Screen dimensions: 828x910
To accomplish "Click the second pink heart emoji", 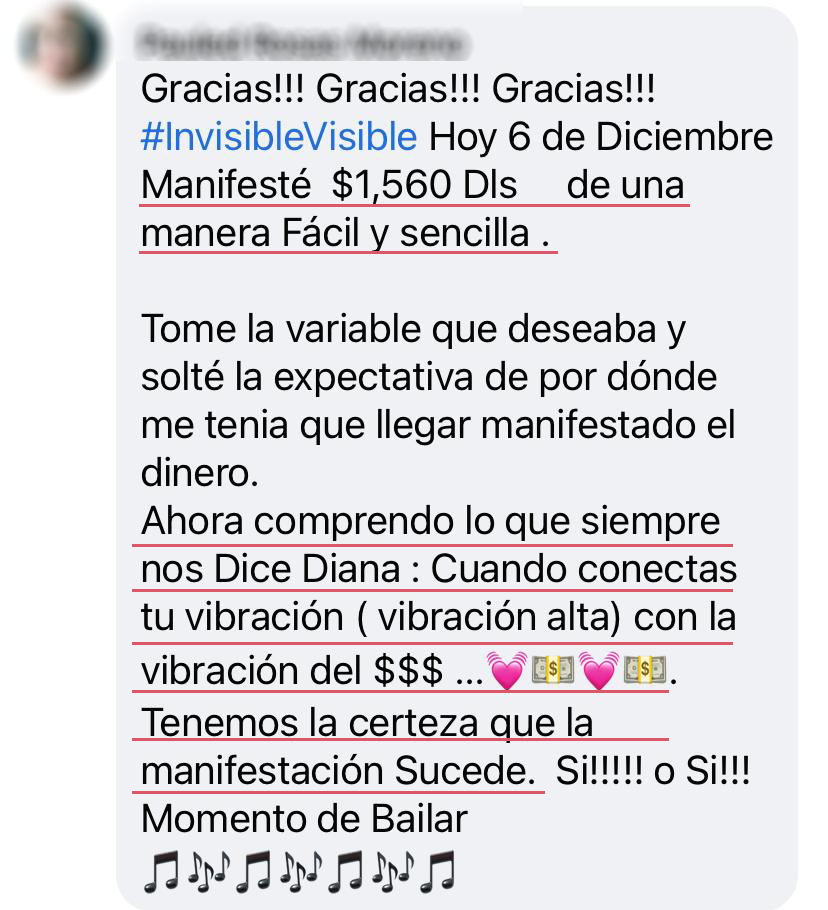I will 599,670.
